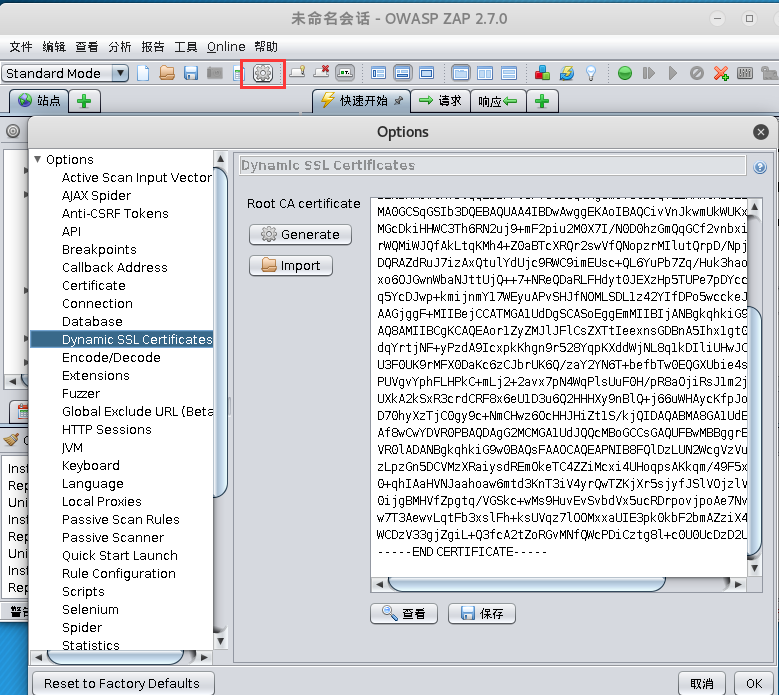The image size is (779, 695).
Task: Open the 报告 menu
Action: pos(153,47)
